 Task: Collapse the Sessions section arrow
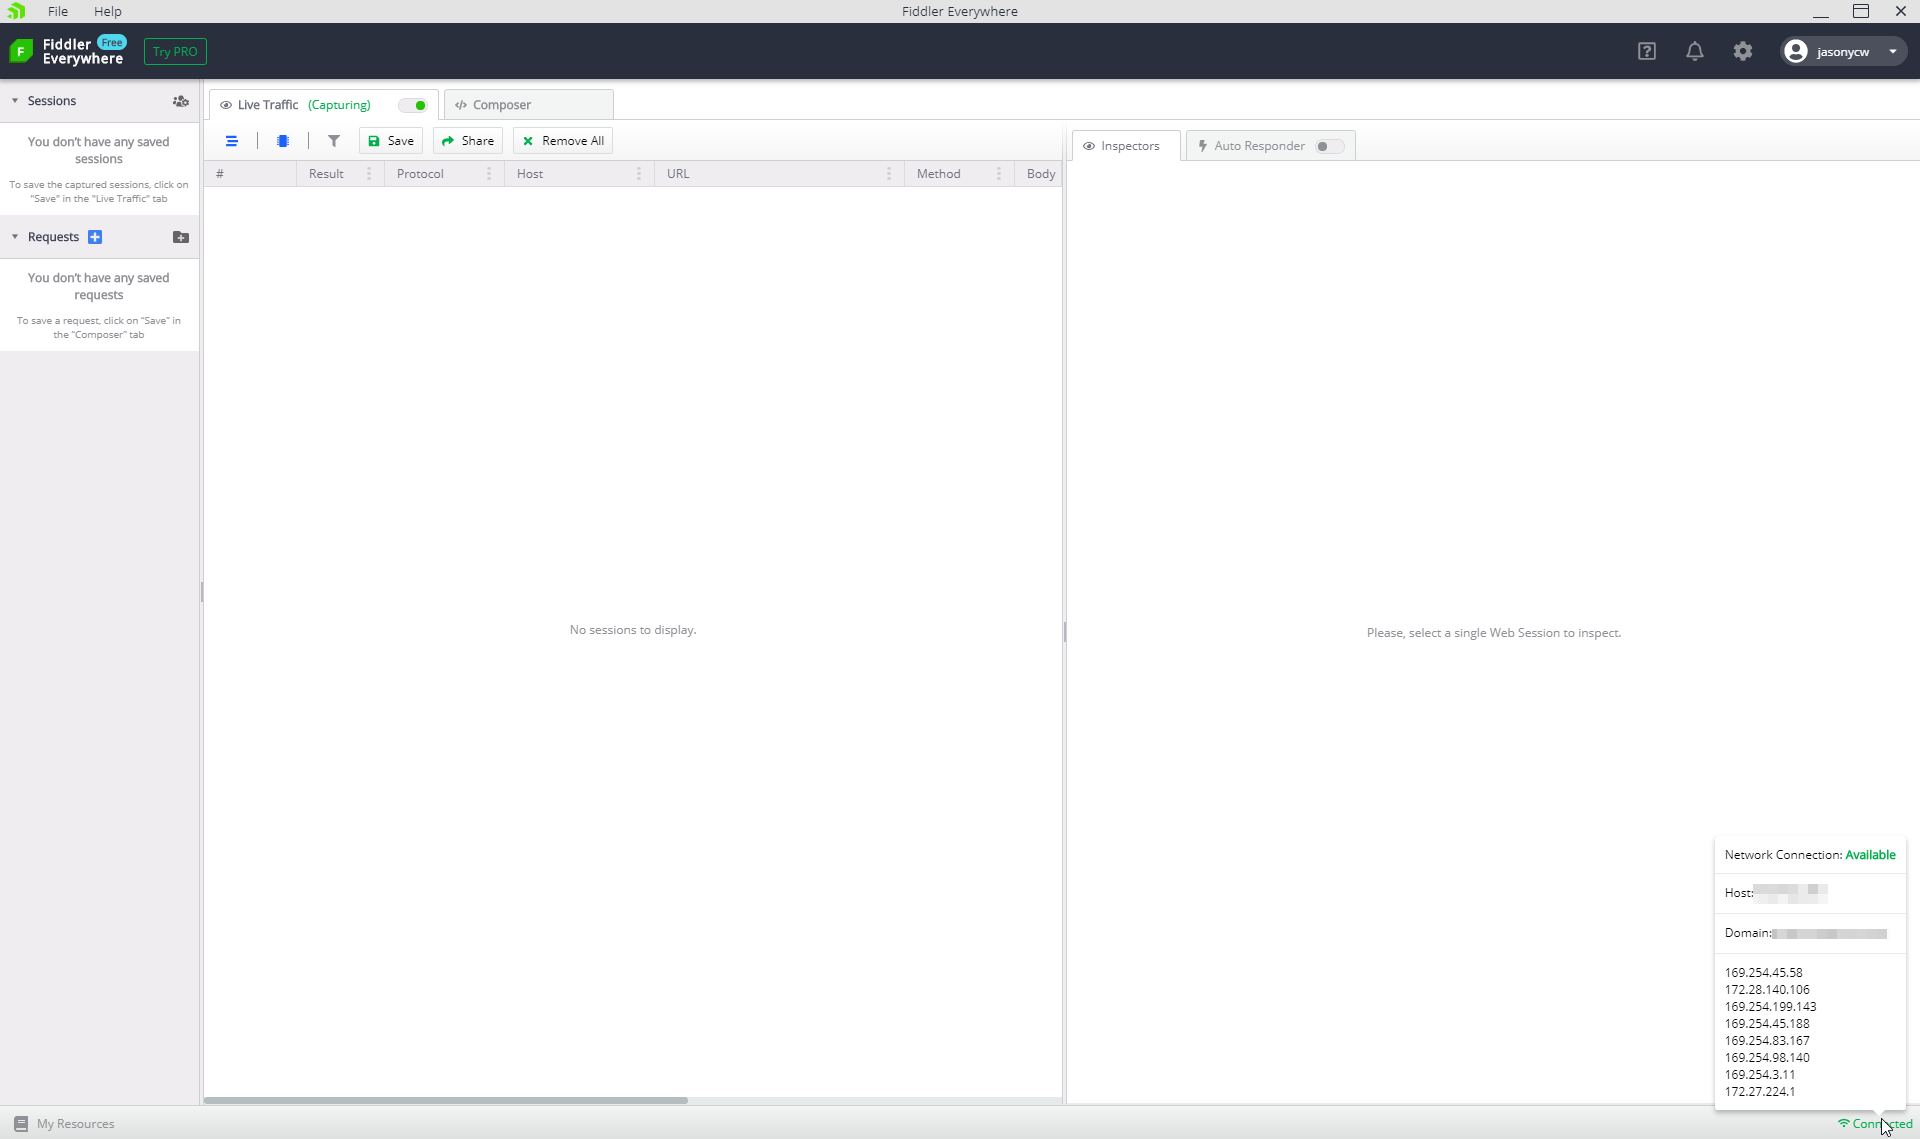[x=15, y=101]
